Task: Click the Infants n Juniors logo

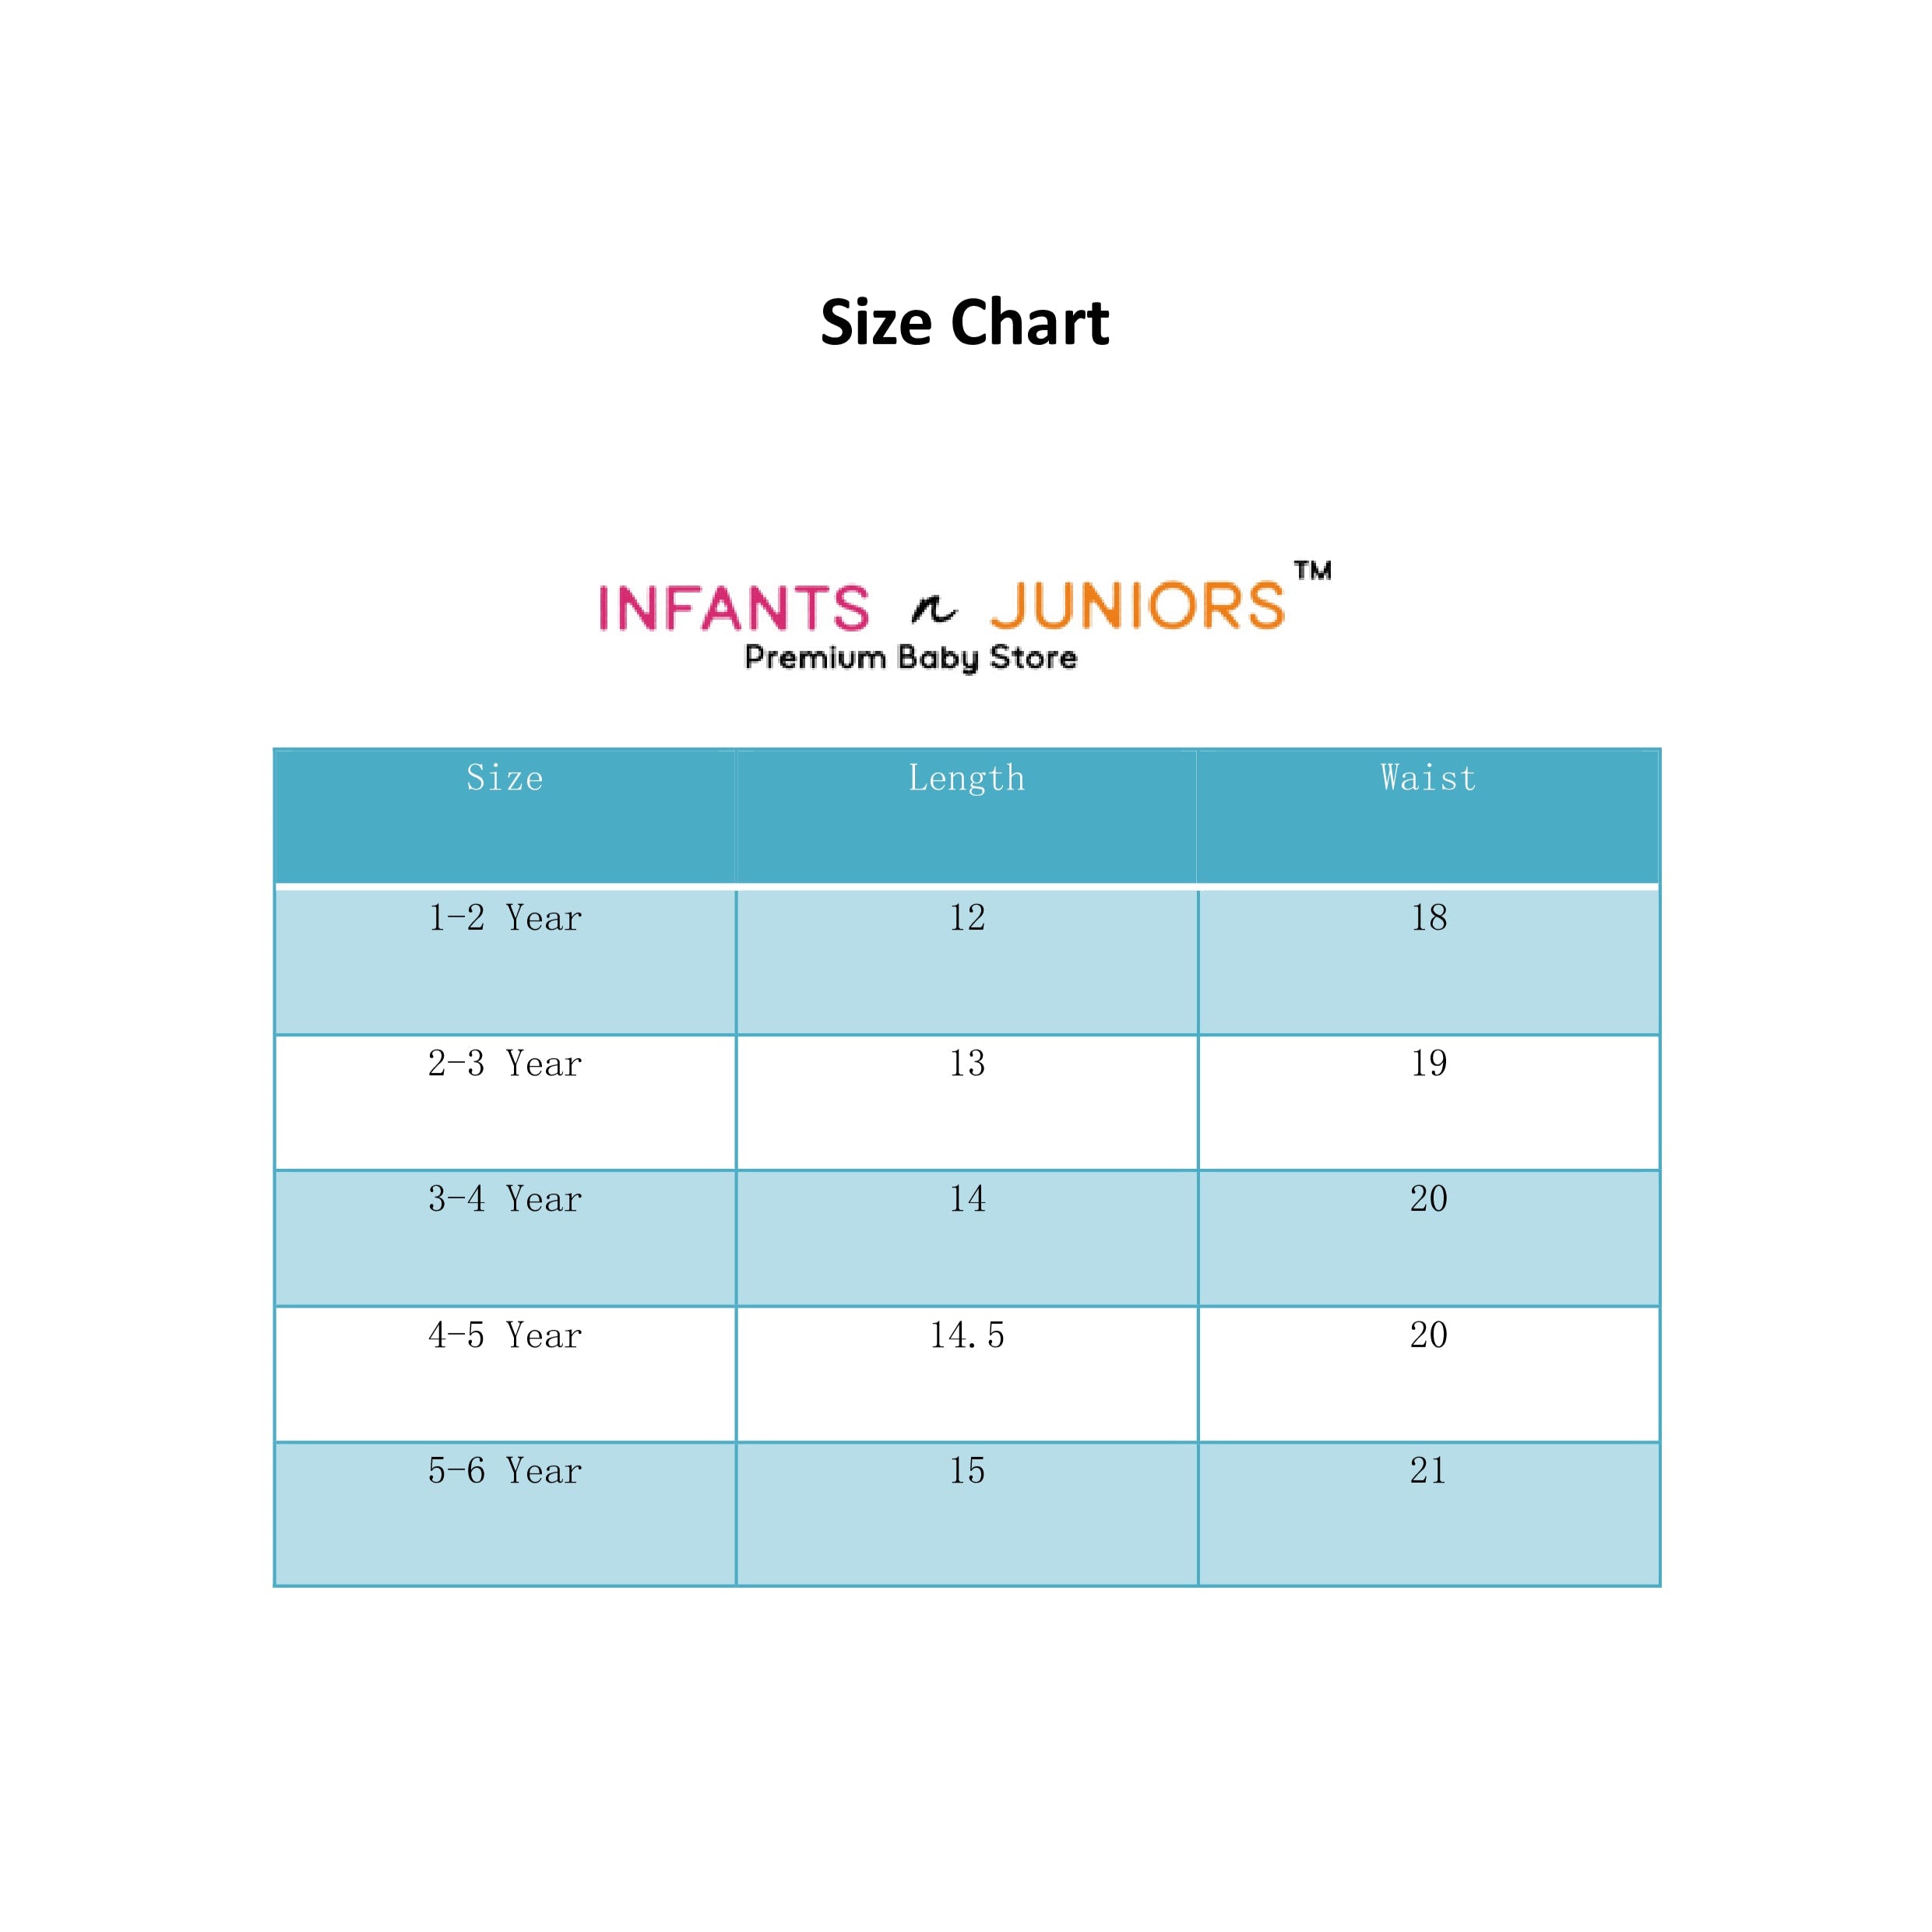Action: pyautogui.click(x=965, y=615)
